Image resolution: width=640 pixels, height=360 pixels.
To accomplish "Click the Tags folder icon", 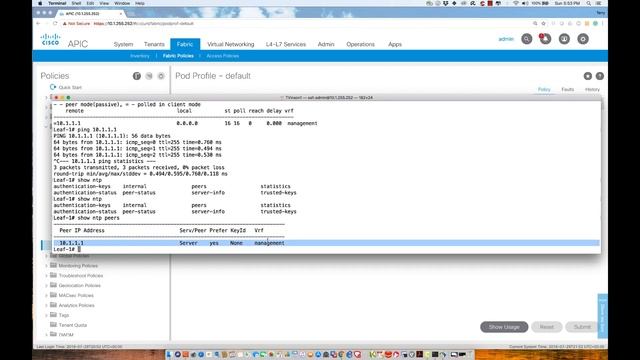I will tap(53, 315).
